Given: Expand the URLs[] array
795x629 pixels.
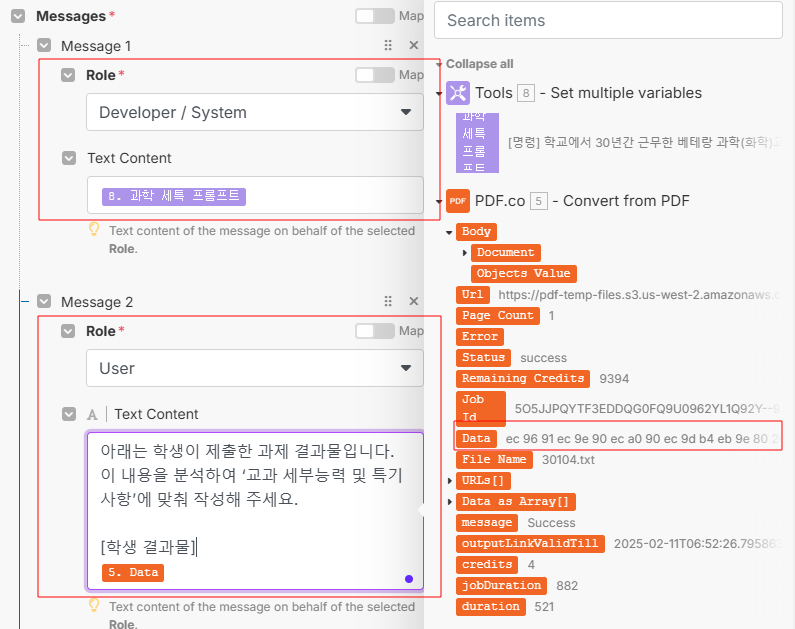Looking at the screenshot, I should pyautogui.click(x=450, y=480).
